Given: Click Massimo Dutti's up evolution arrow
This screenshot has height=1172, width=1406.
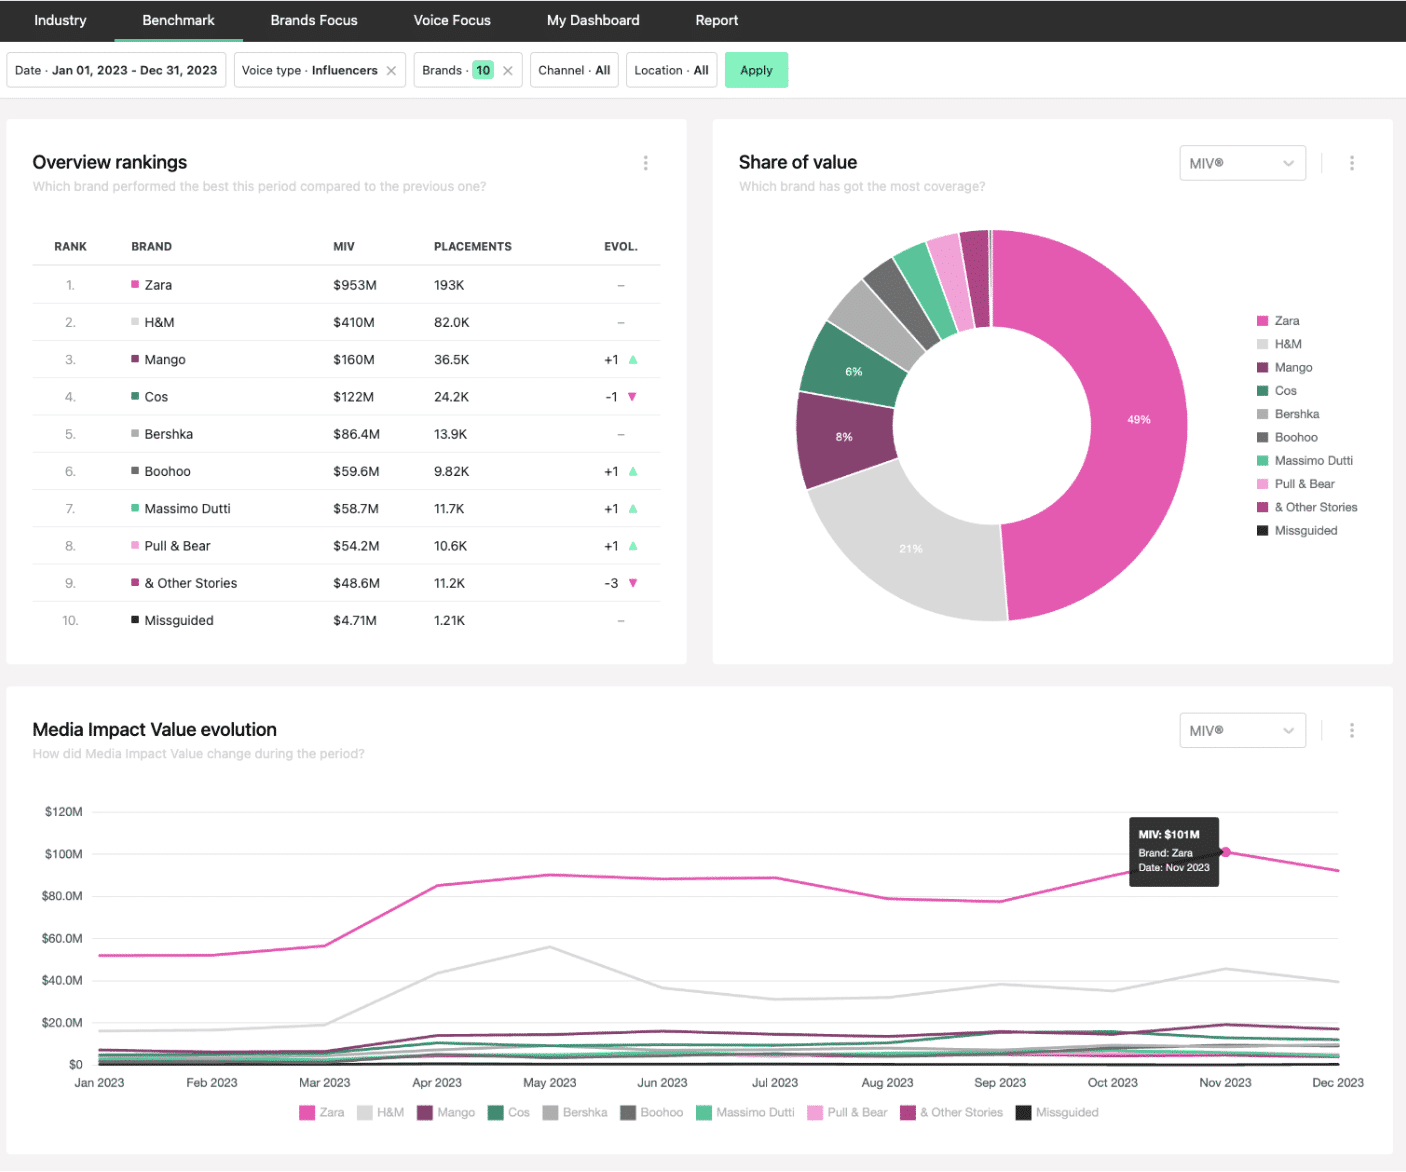Looking at the screenshot, I should 633,508.
